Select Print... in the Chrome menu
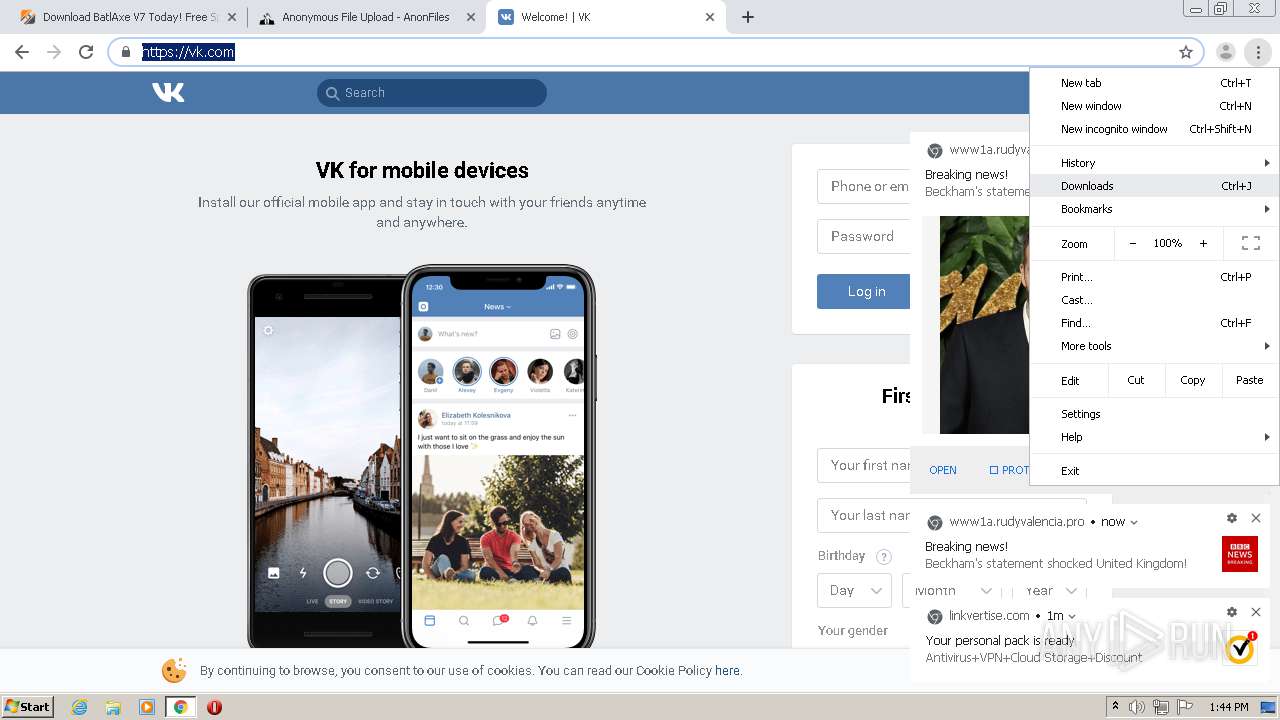 (1154, 277)
